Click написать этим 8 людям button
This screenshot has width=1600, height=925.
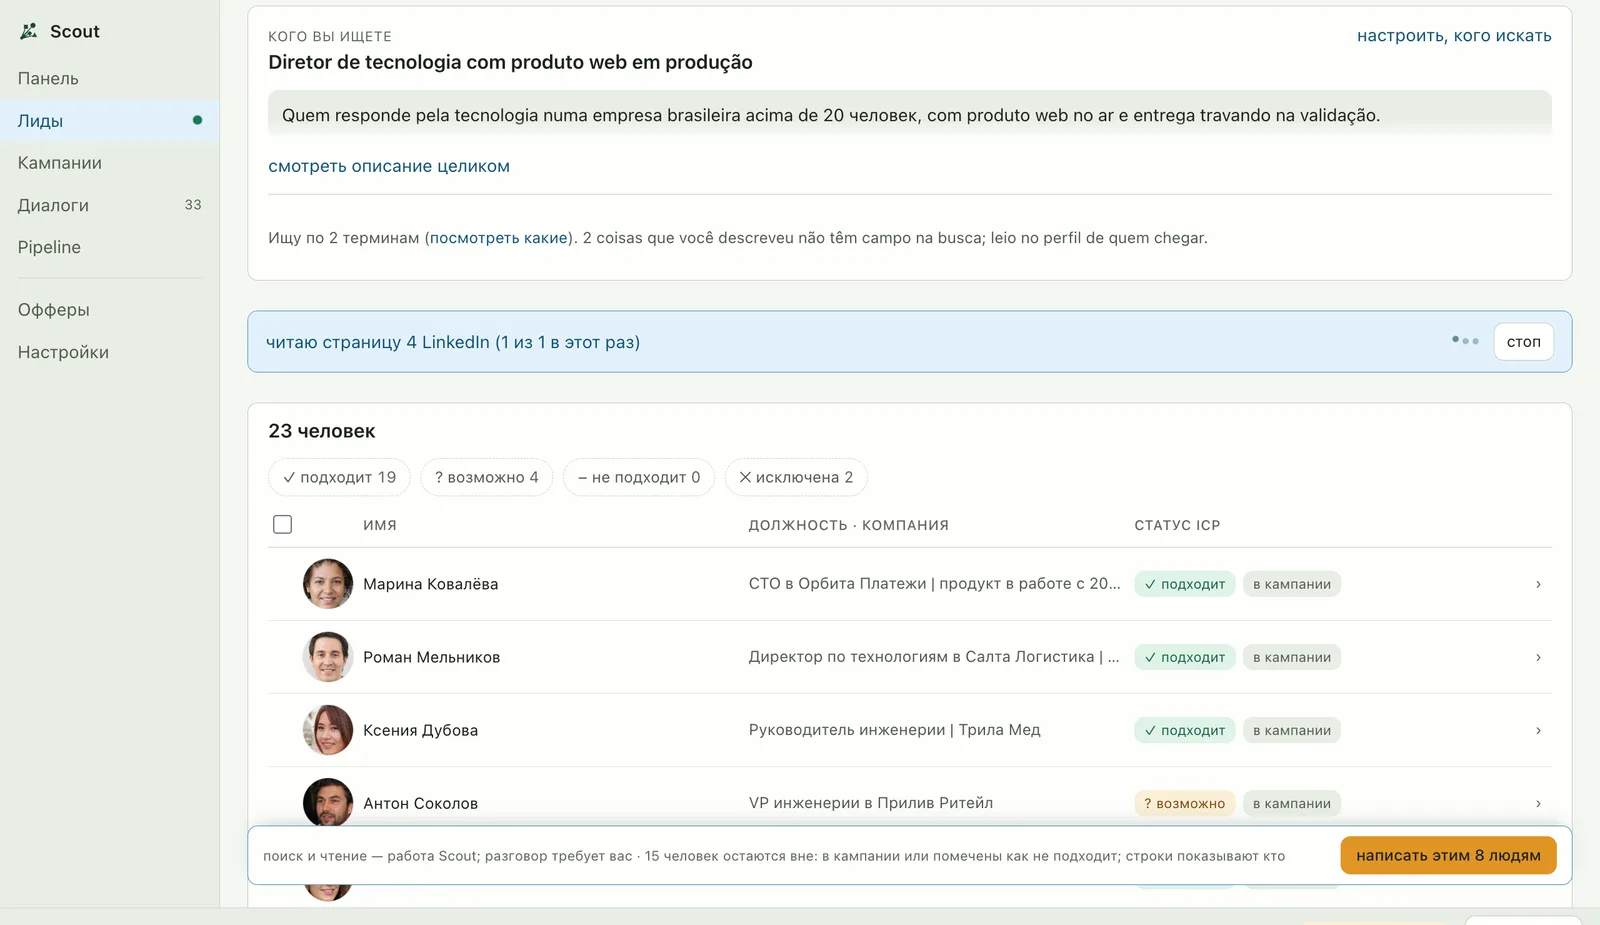[1448, 855]
